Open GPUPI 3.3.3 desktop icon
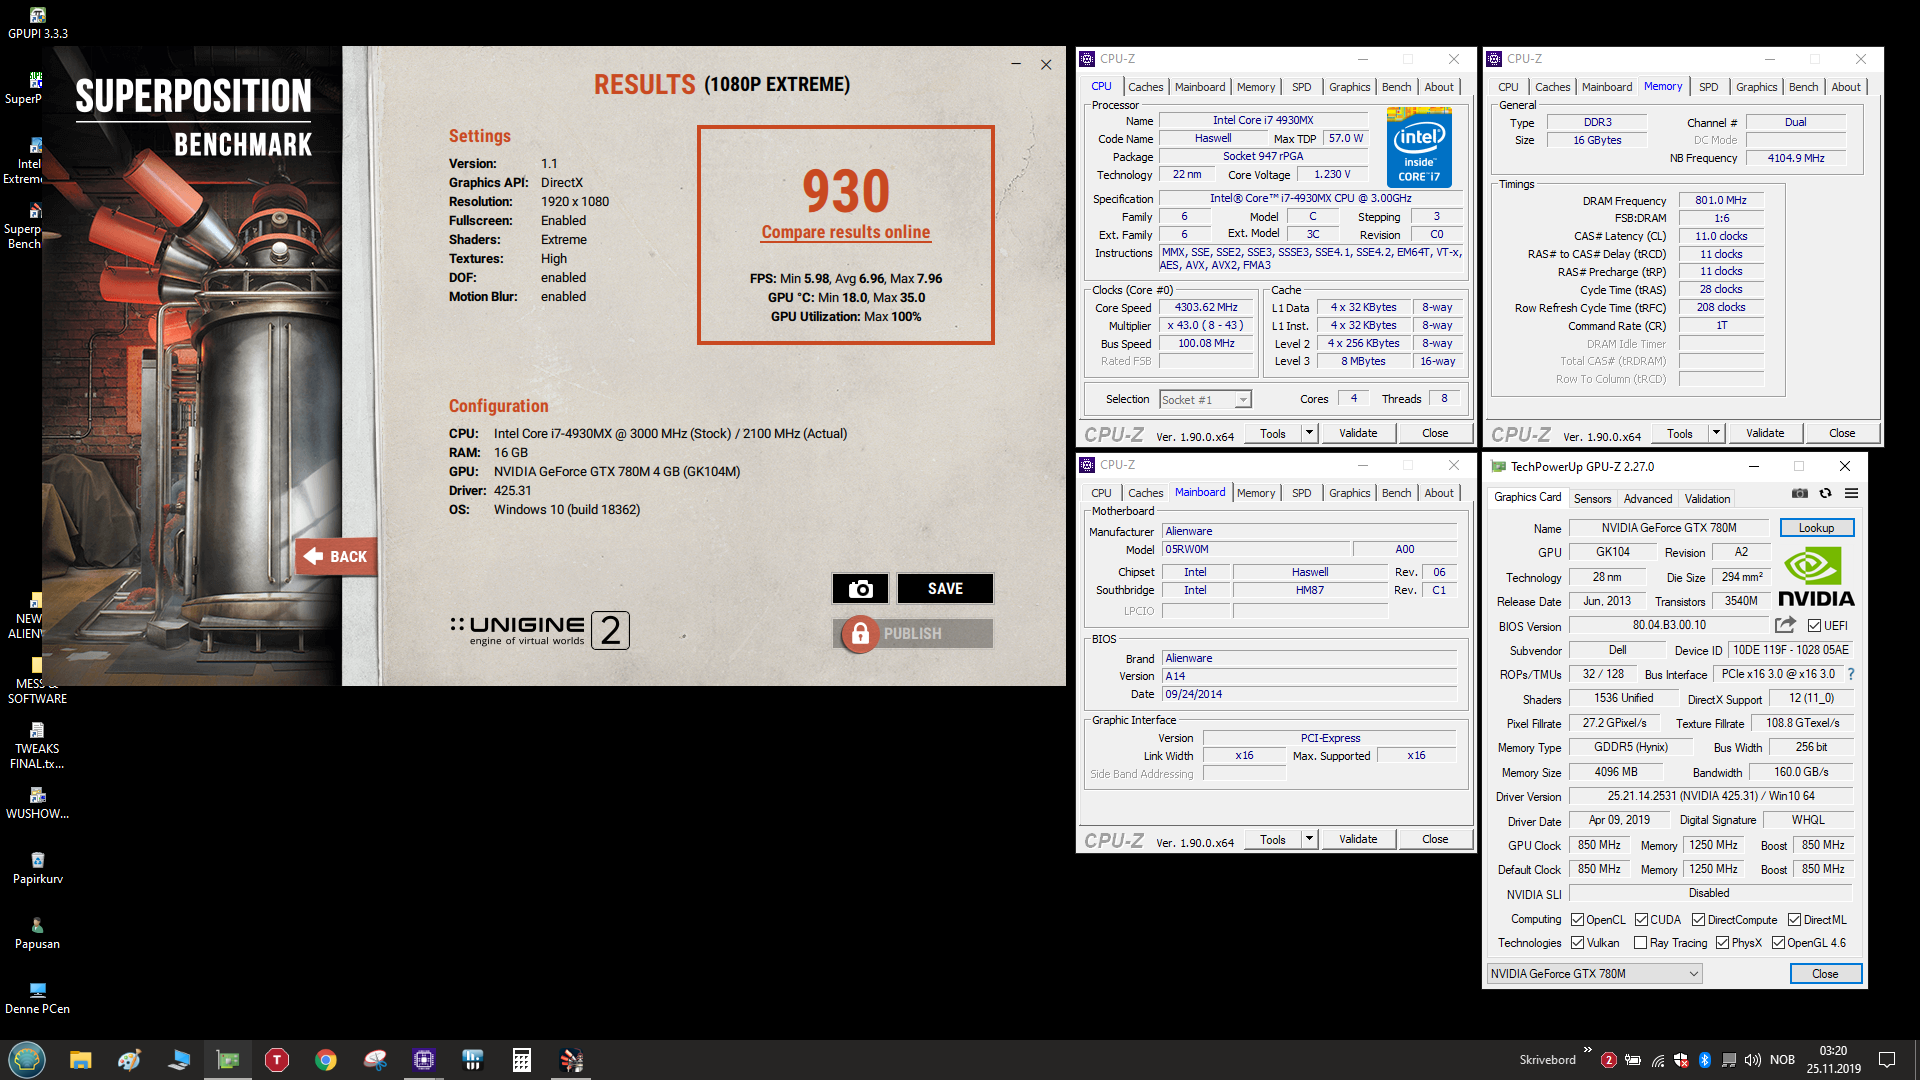 pos(37,24)
